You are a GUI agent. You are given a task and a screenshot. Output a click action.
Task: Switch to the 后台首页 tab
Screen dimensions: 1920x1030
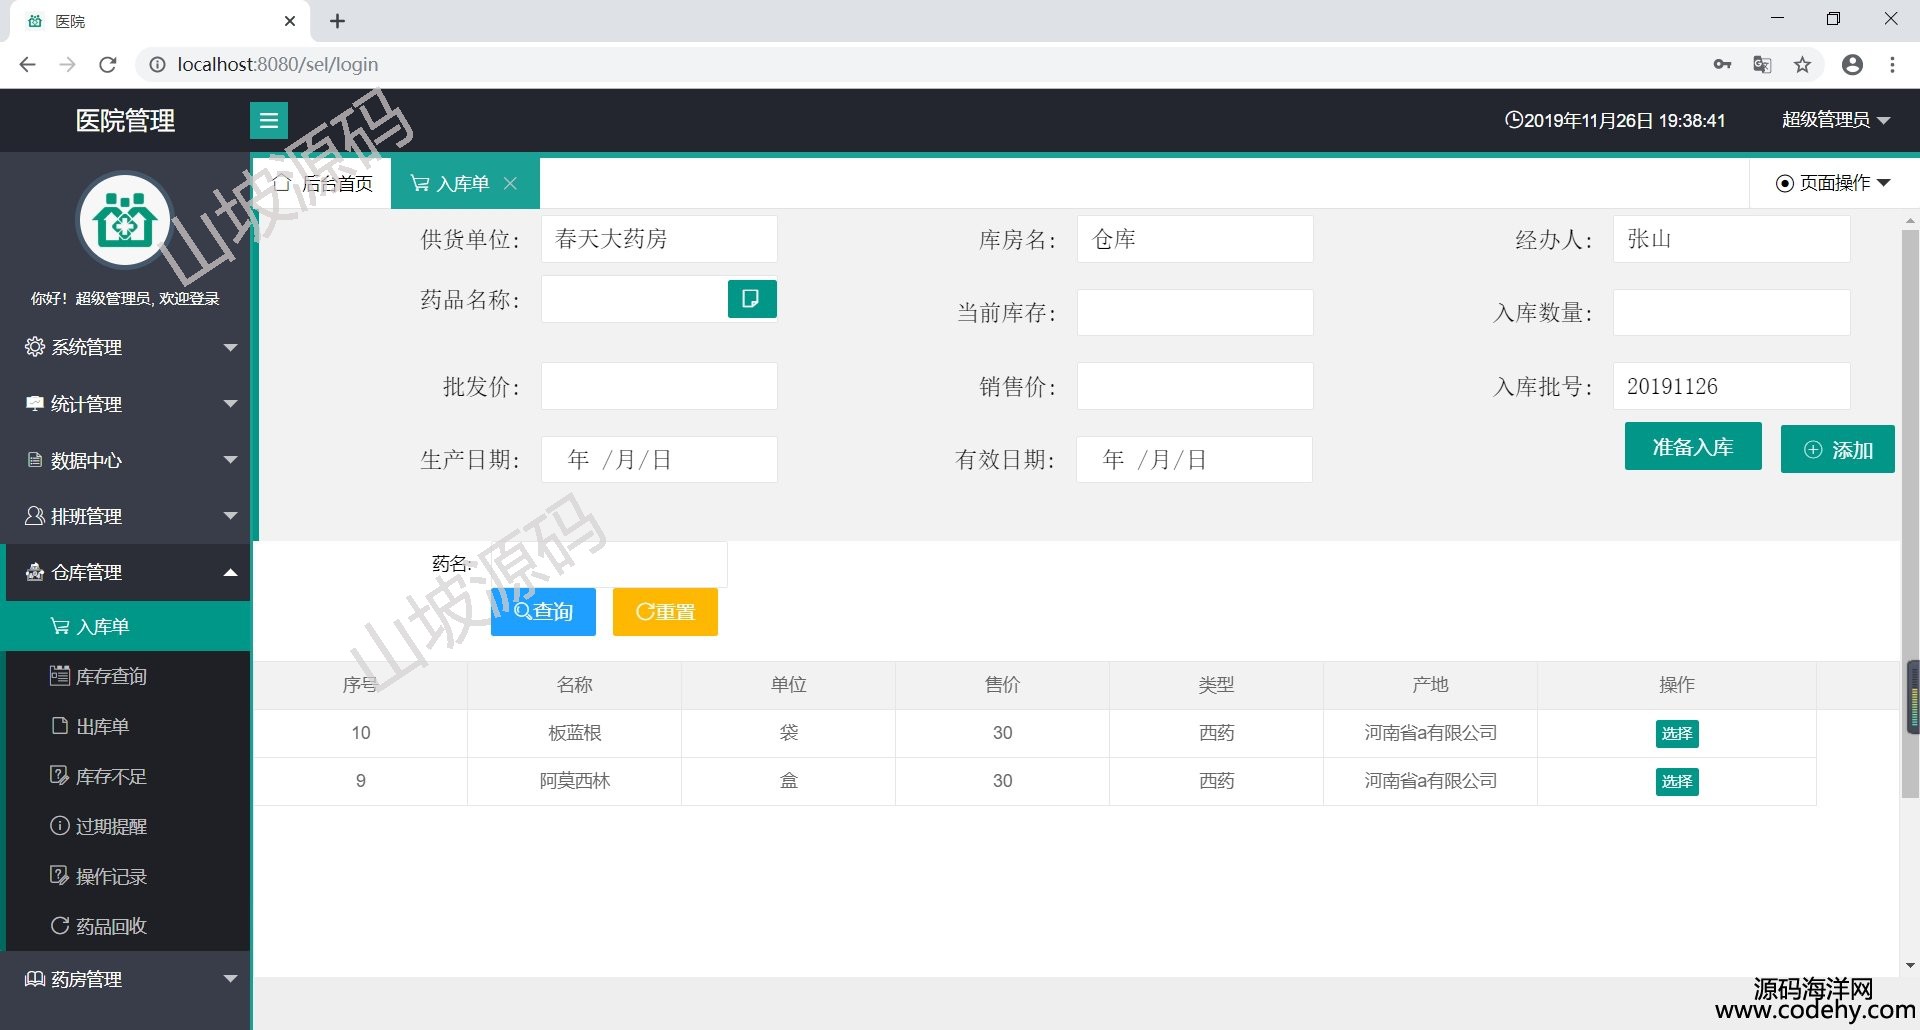pyautogui.click(x=323, y=183)
